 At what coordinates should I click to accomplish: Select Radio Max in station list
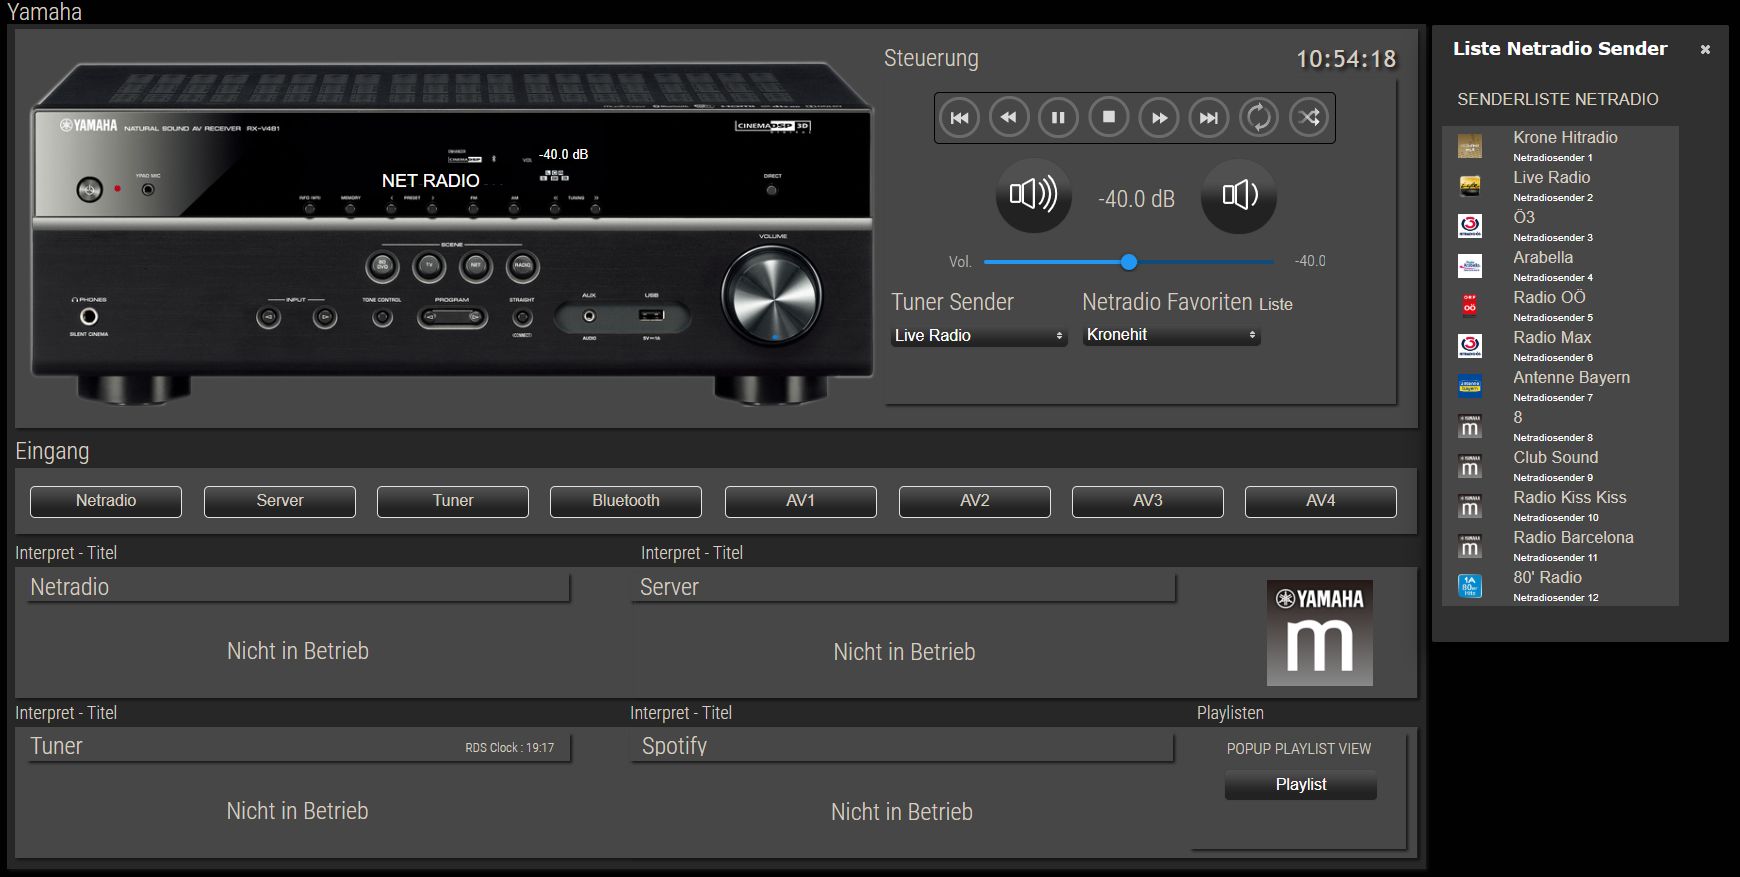[1552, 338]
